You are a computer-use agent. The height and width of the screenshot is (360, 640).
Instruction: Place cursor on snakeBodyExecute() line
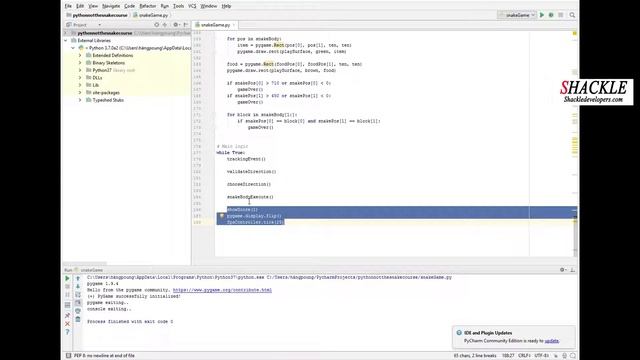(250, 197)
